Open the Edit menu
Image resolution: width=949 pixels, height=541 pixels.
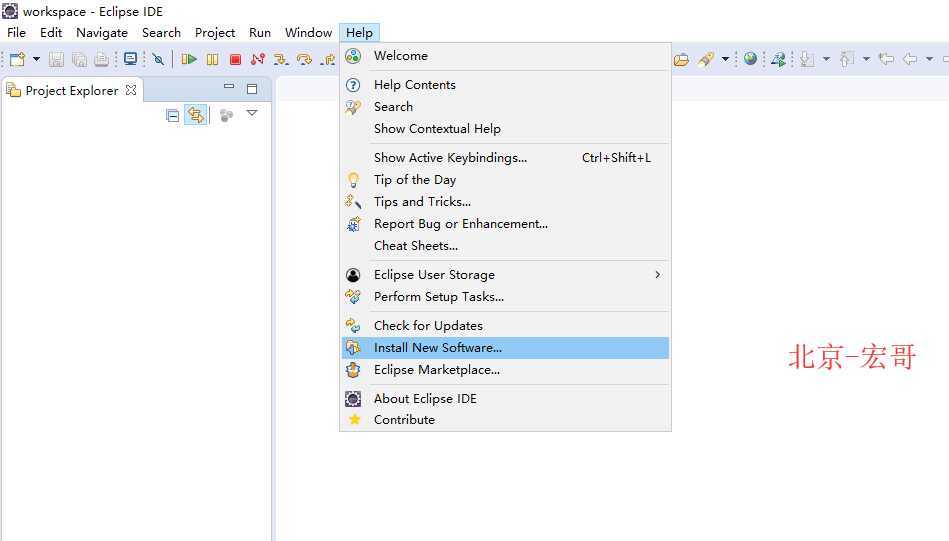tap(51, 33)
